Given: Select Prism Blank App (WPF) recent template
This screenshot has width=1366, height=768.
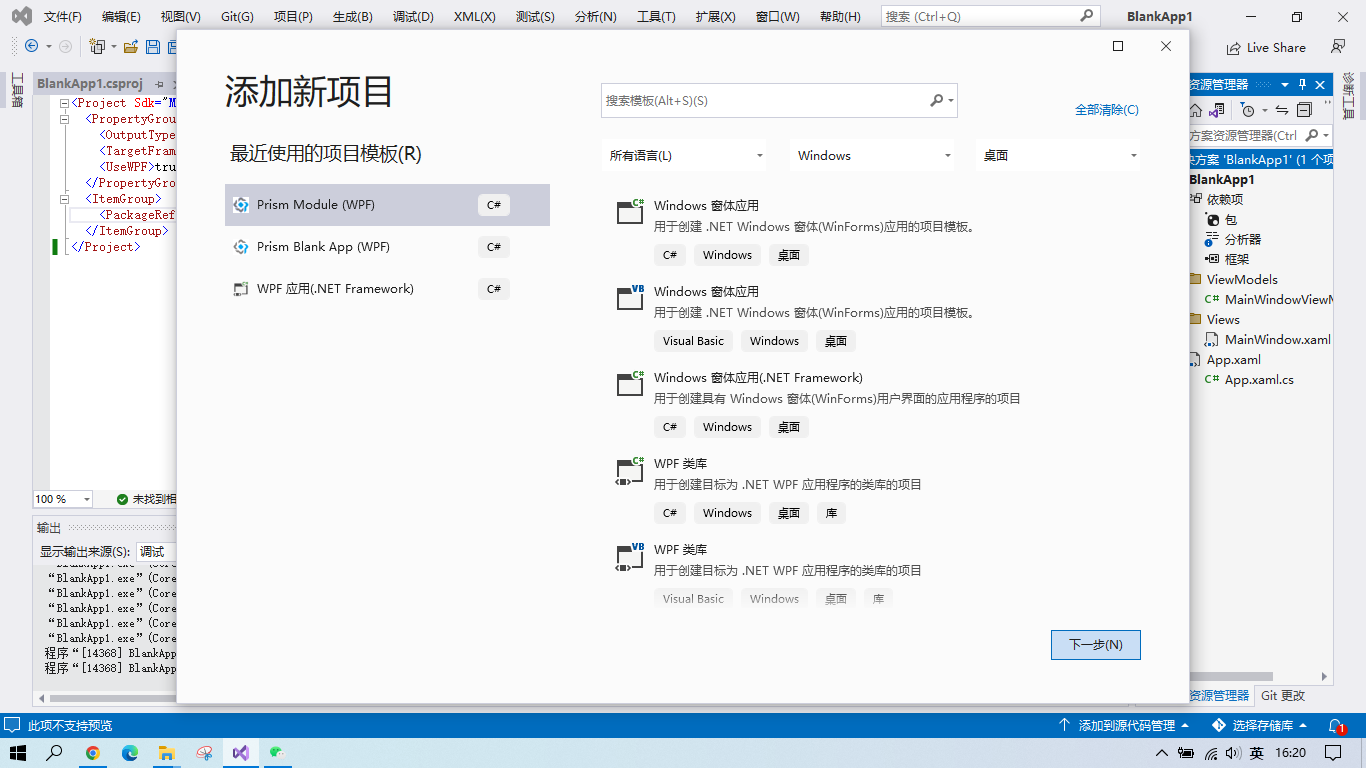Looking at the screenshot, I should pyautogui.click(x=387, y=247).
